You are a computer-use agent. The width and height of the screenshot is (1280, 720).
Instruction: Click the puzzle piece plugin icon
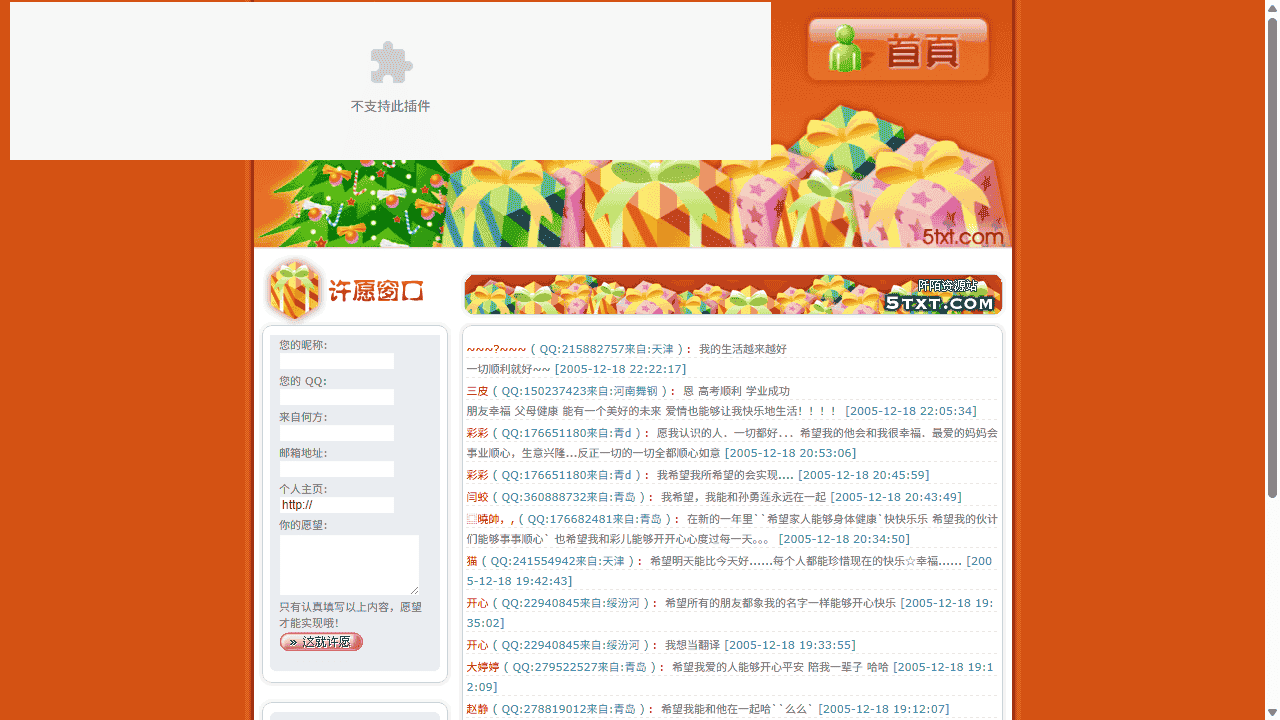pyautogui.click(x=391, y=63)
